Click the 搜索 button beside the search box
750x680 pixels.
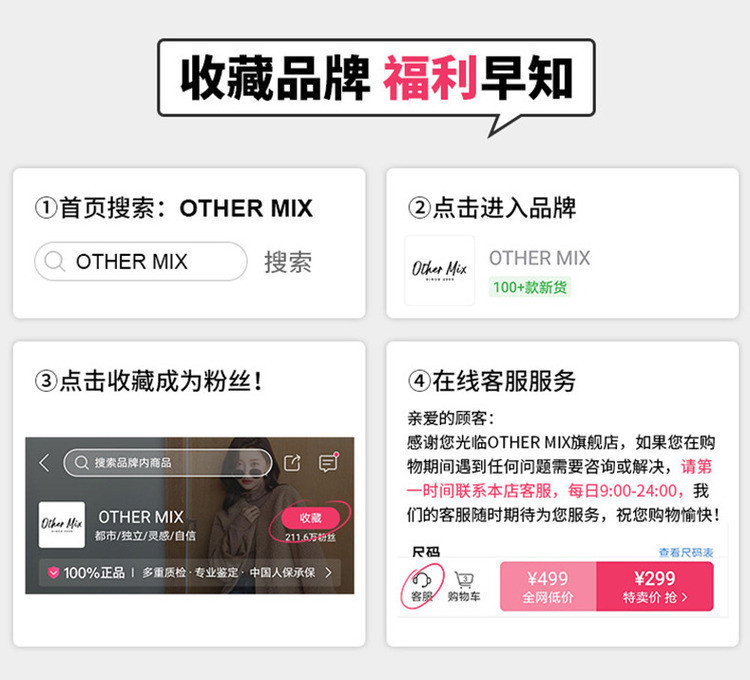[288, 262]
